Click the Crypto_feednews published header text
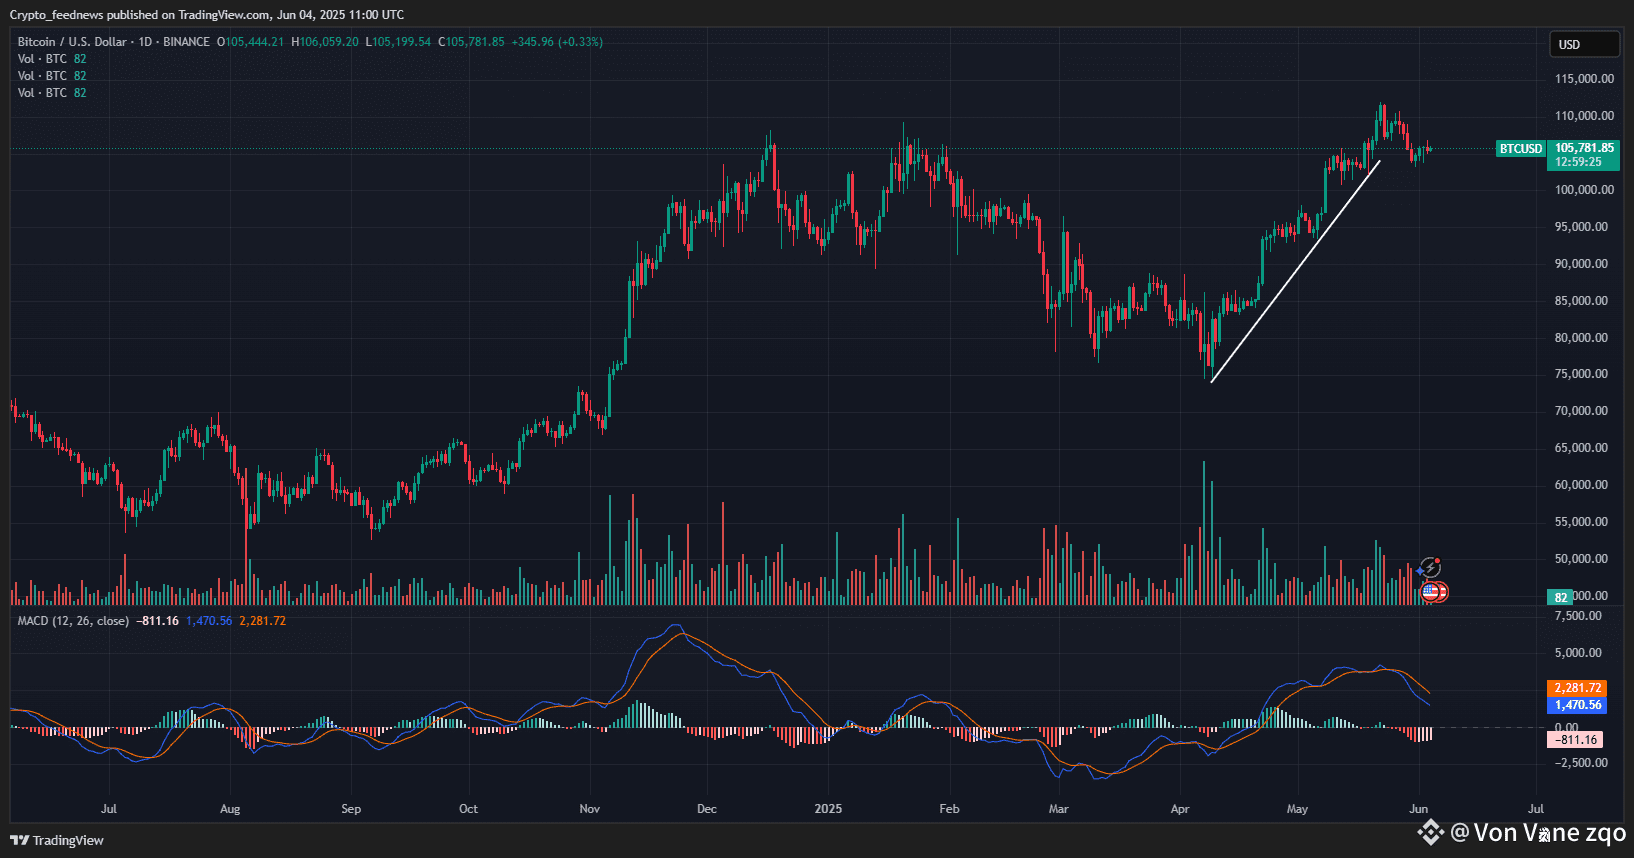Viewport: 1634px width, 858px height. [207, 15]
